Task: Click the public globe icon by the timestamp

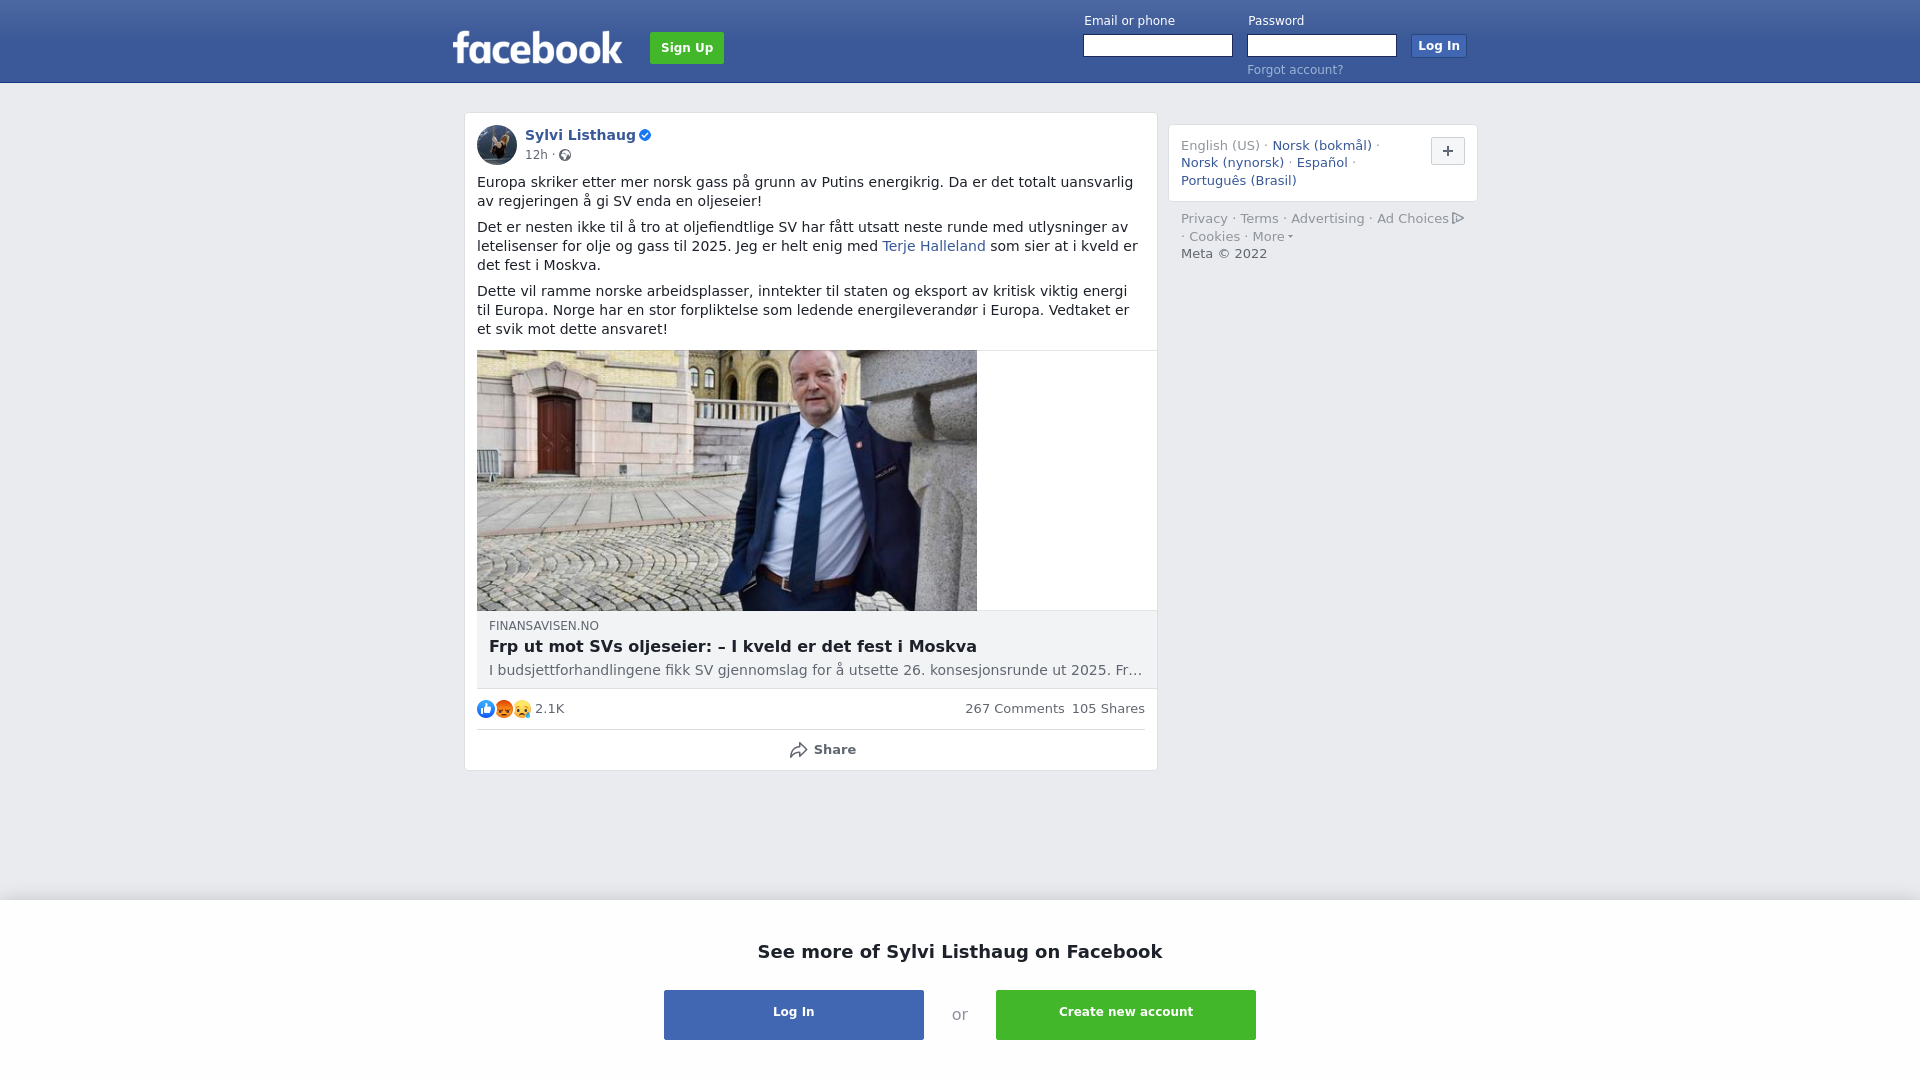Action: click(565, 155)
